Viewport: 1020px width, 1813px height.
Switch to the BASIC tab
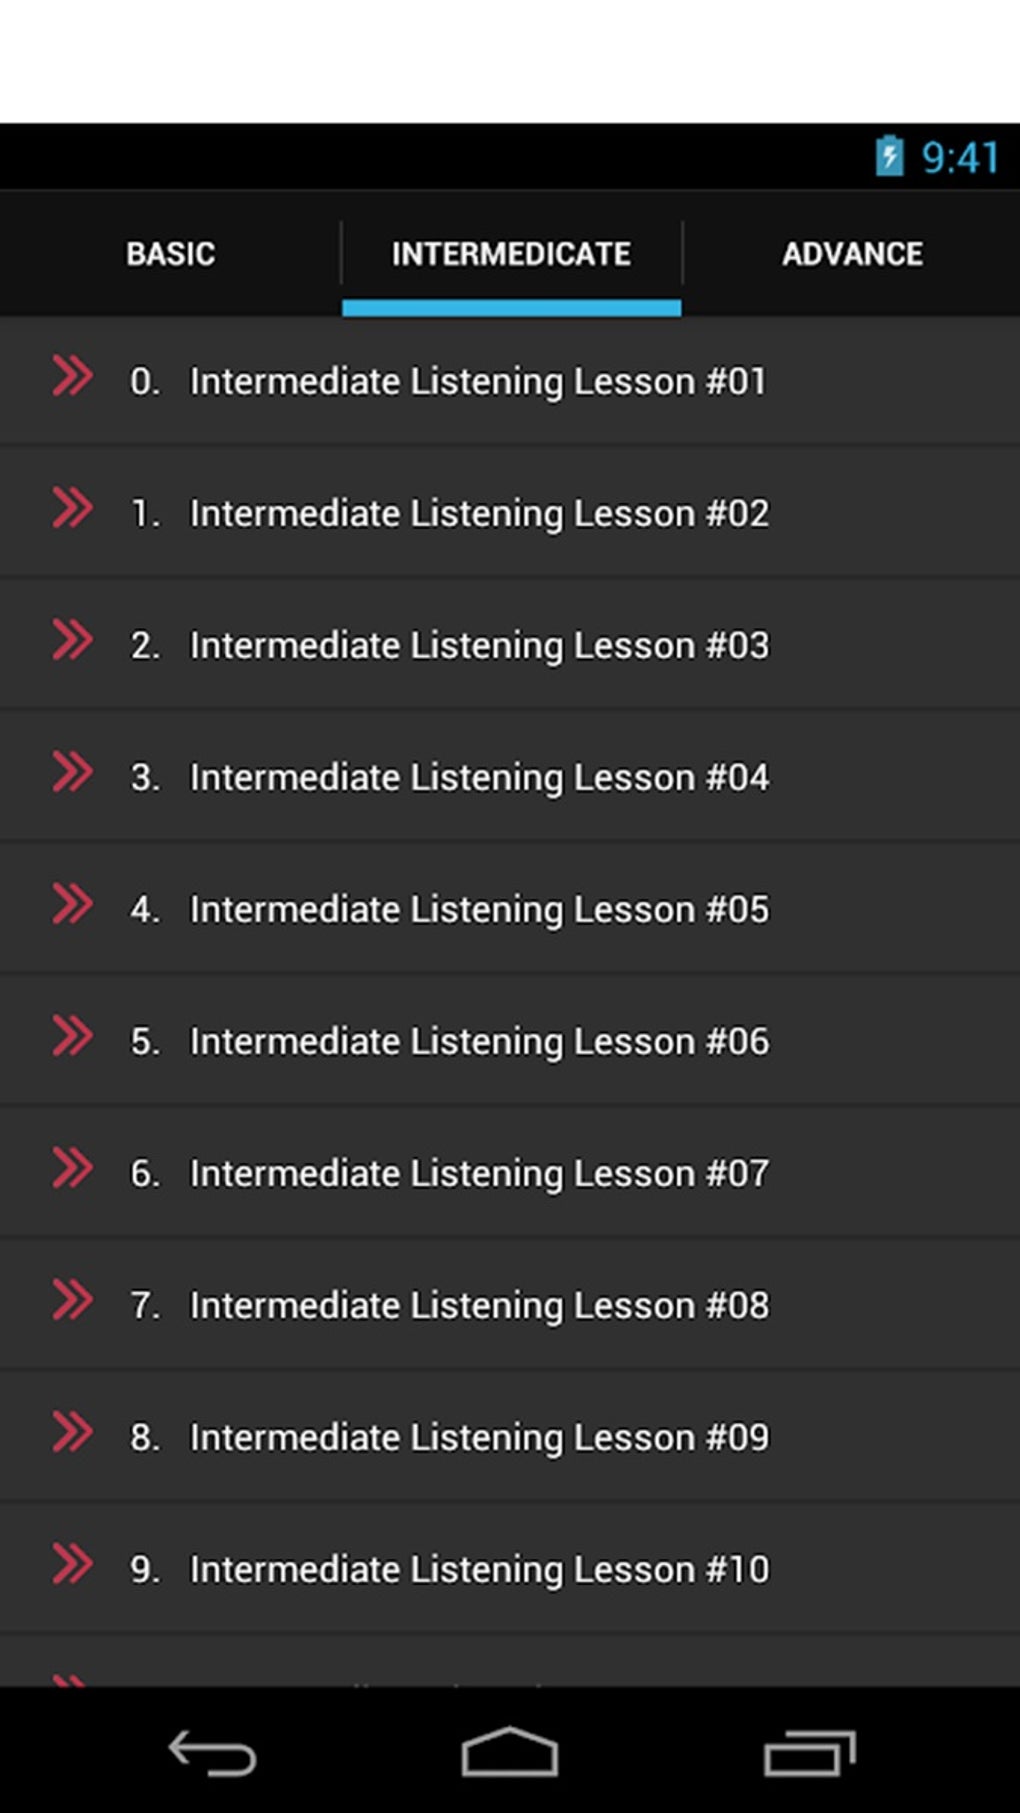point(171,254)
